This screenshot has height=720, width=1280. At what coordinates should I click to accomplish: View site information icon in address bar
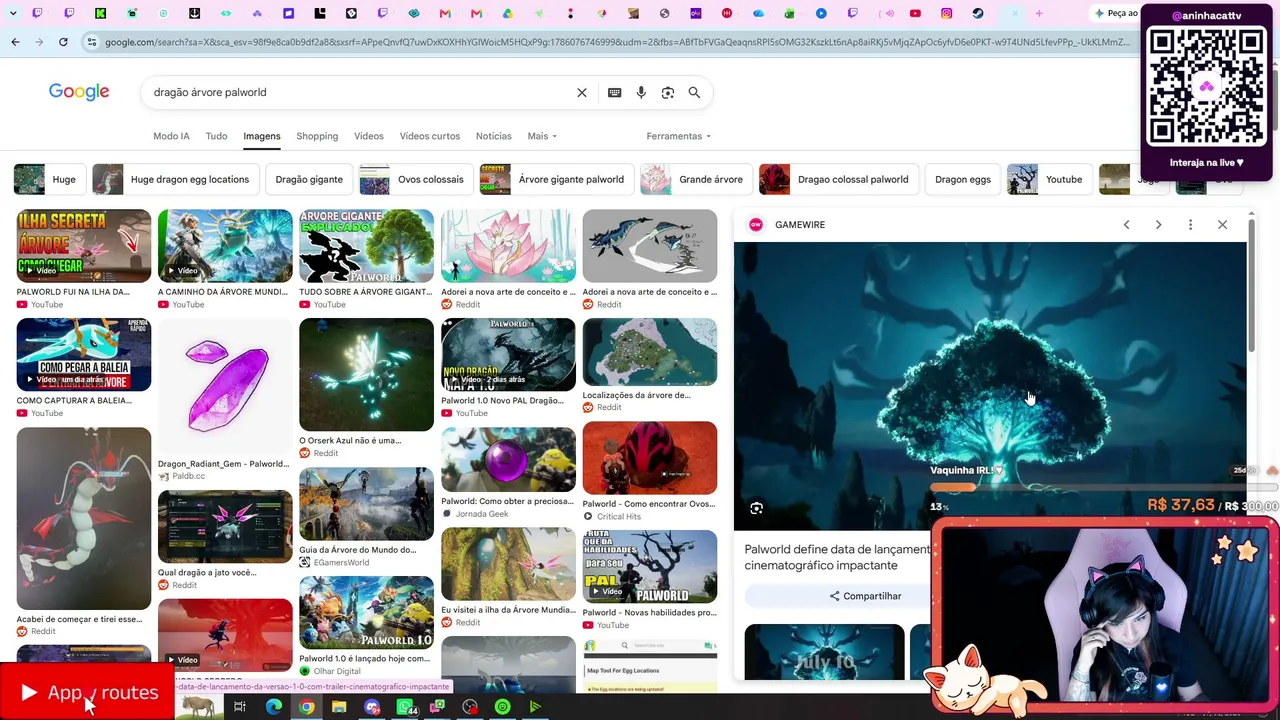click(x=92, y=42)
